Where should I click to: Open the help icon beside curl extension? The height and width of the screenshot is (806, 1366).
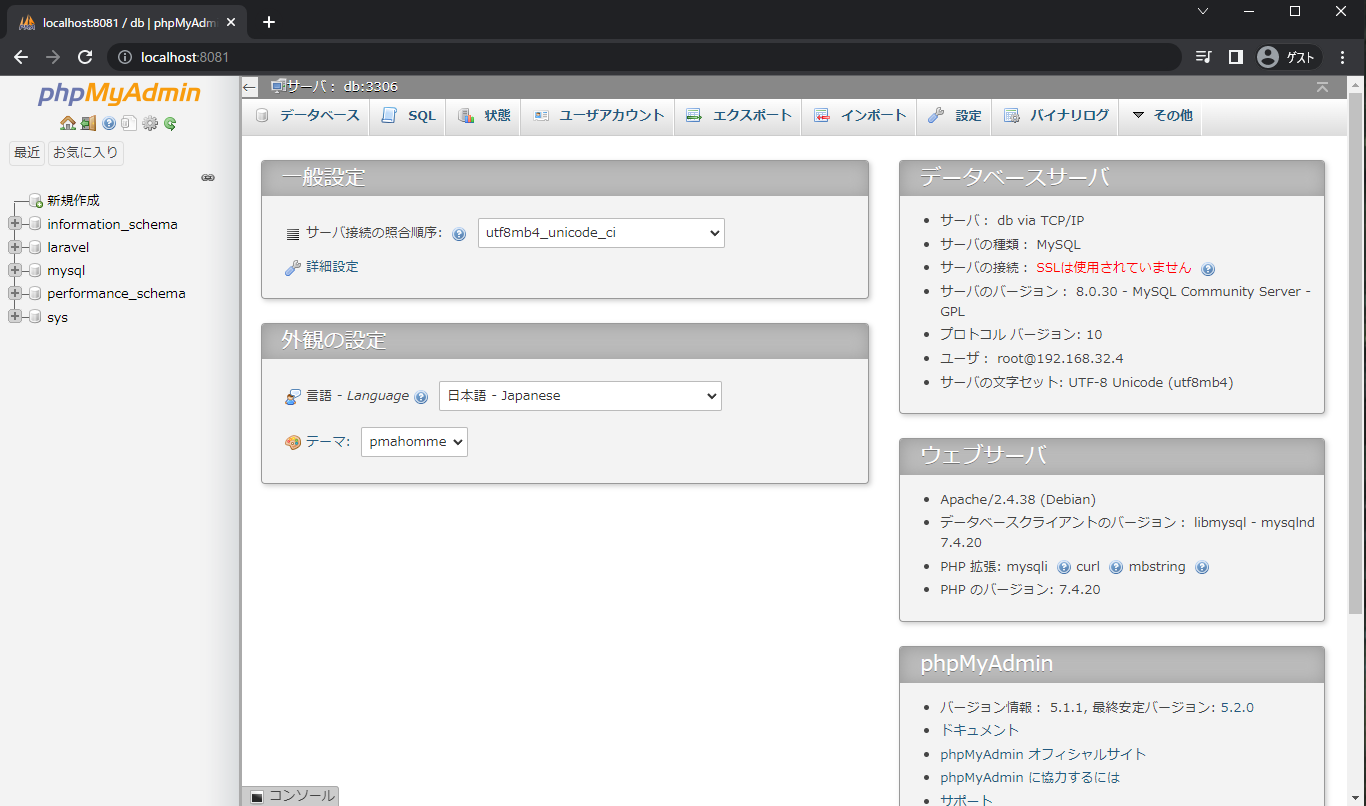click(1116, 567)
